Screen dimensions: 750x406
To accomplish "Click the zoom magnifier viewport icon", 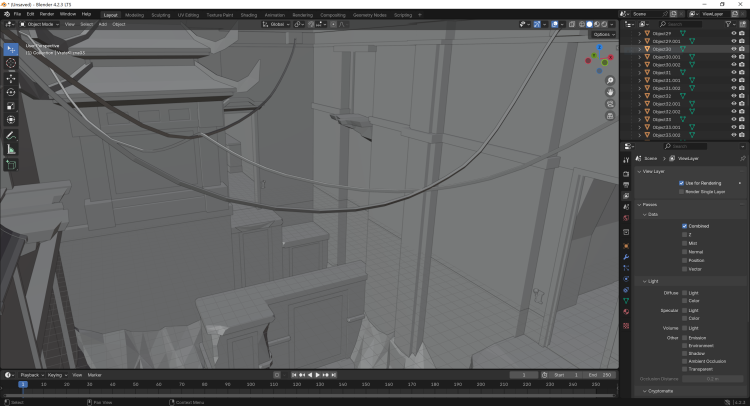I will [x=610, y=80].
